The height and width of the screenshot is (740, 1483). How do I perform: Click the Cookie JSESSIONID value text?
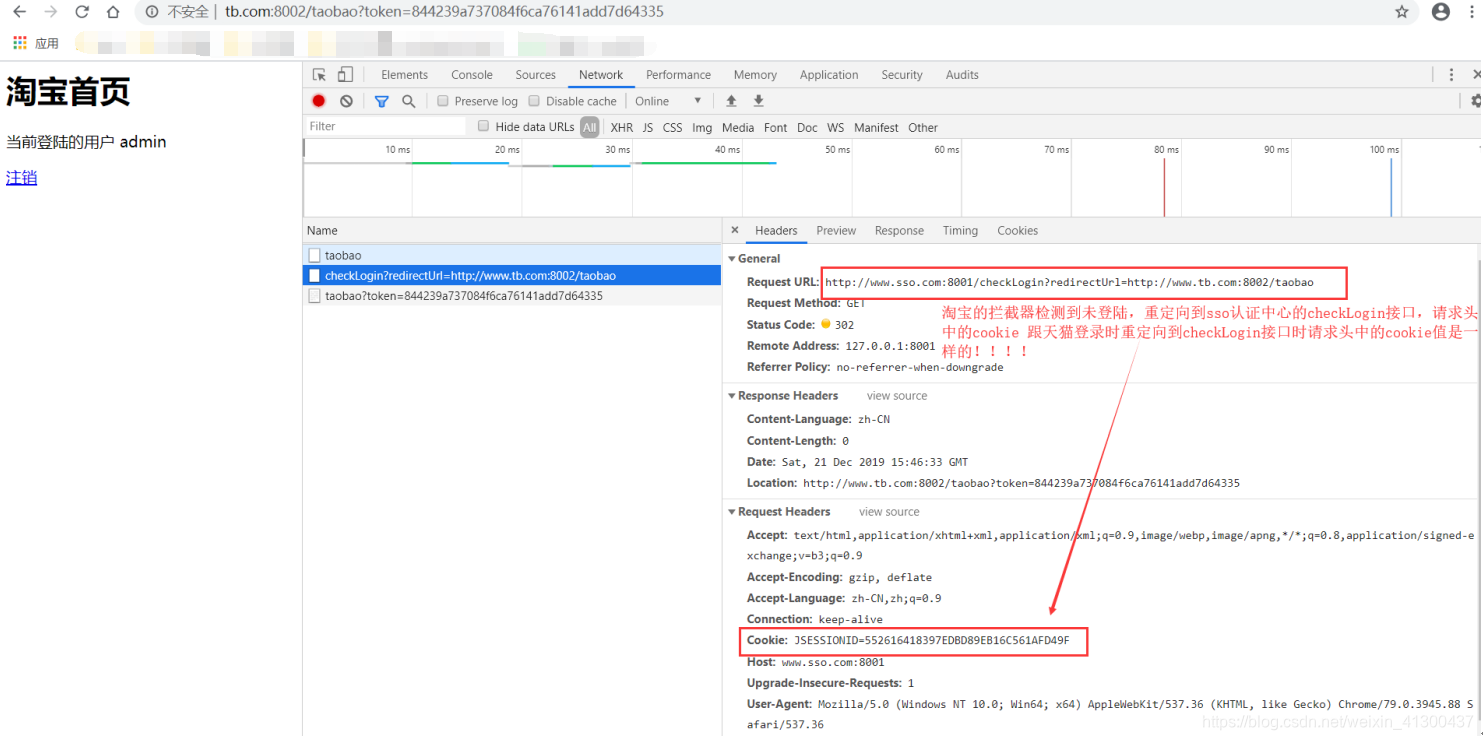tap(931, 640)
